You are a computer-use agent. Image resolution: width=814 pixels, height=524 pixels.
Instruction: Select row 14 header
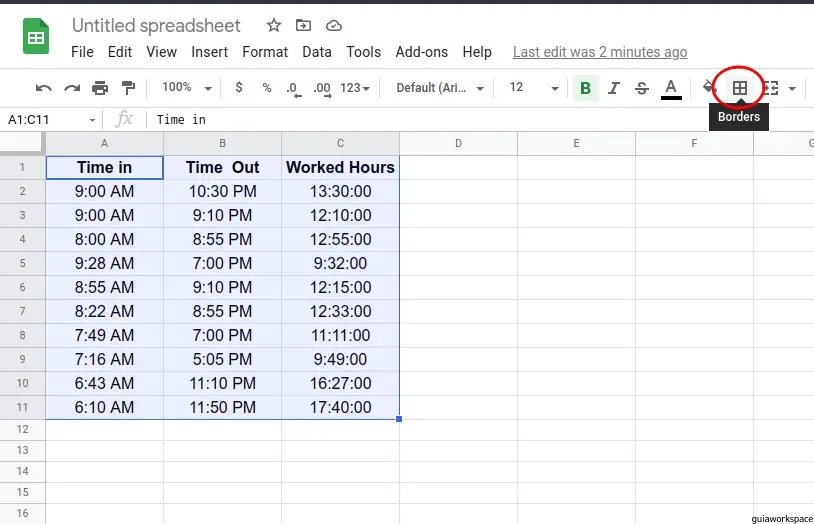coord(22,472)
